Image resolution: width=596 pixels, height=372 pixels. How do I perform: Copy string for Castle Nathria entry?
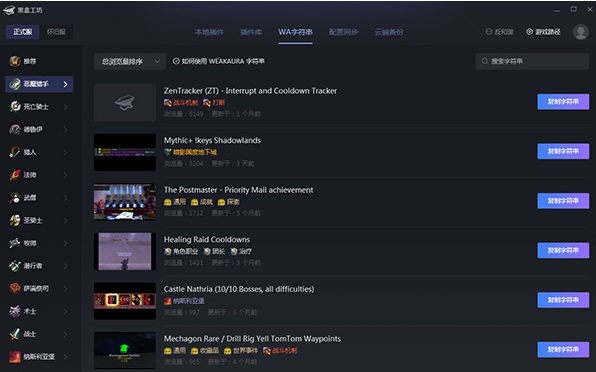(563, 300)
